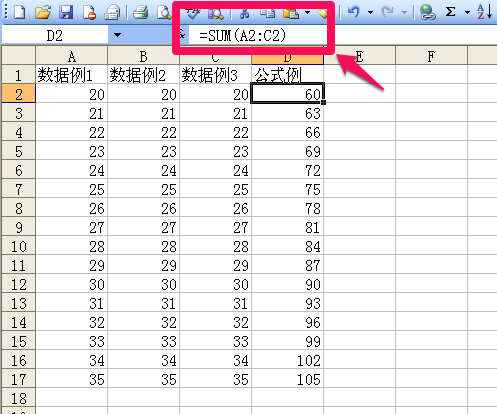Select cell D13 containing 93
497x414 pixels.
point(287,303)
